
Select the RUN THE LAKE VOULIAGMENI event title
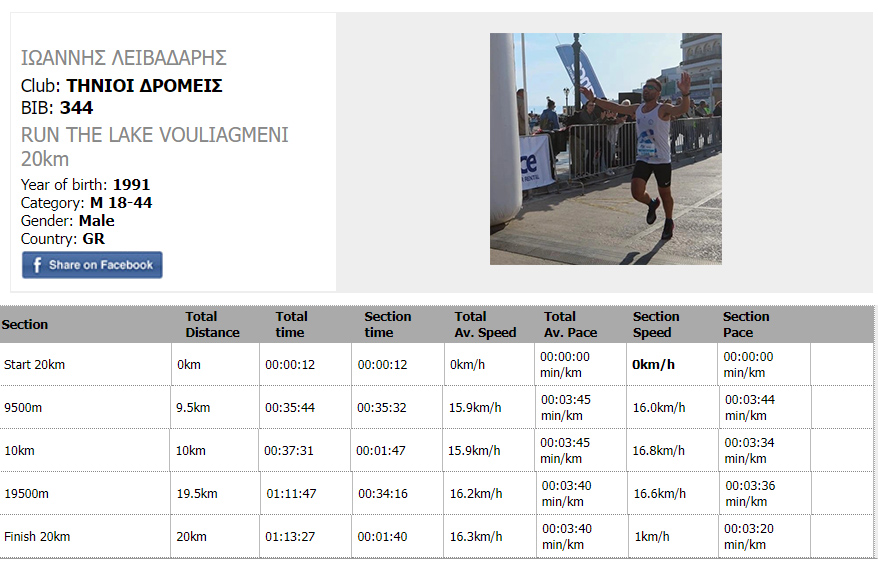(154, 135)
